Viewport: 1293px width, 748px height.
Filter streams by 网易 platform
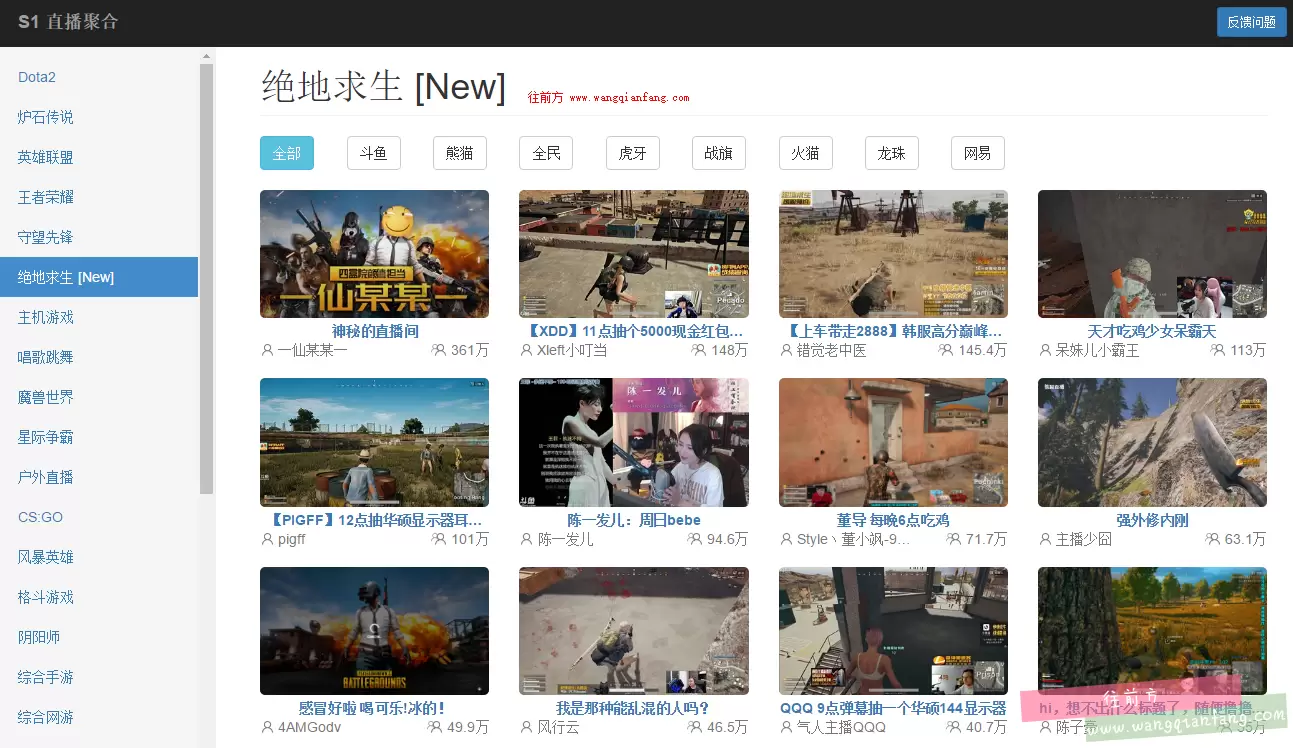[x=978, y=153]
